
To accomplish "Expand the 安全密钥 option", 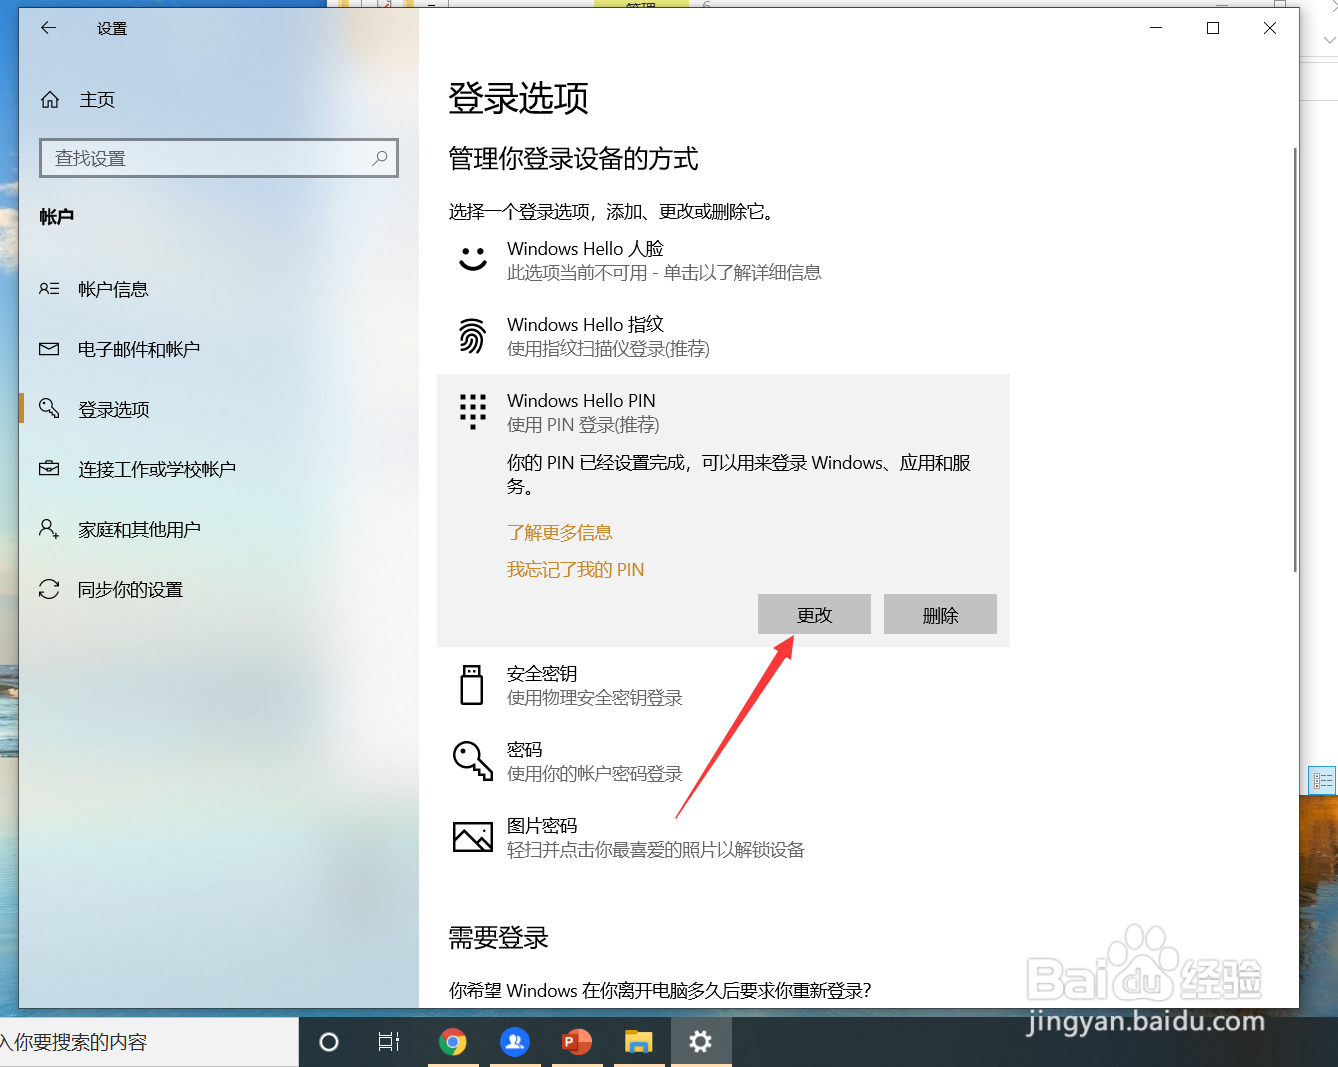I will pyautogui.click(x=723, y=685).
